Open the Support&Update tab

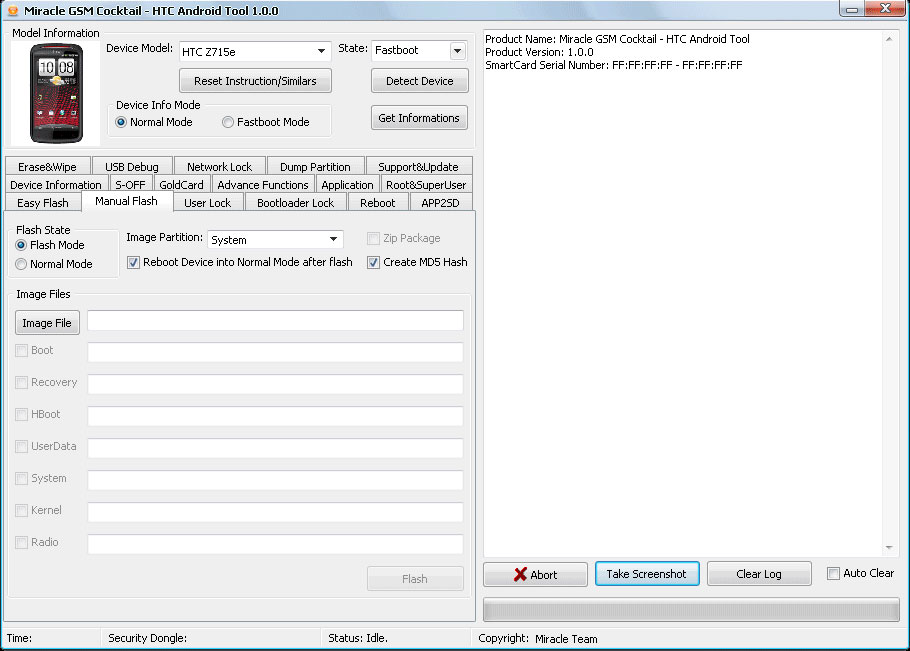(x=418, y=167)
